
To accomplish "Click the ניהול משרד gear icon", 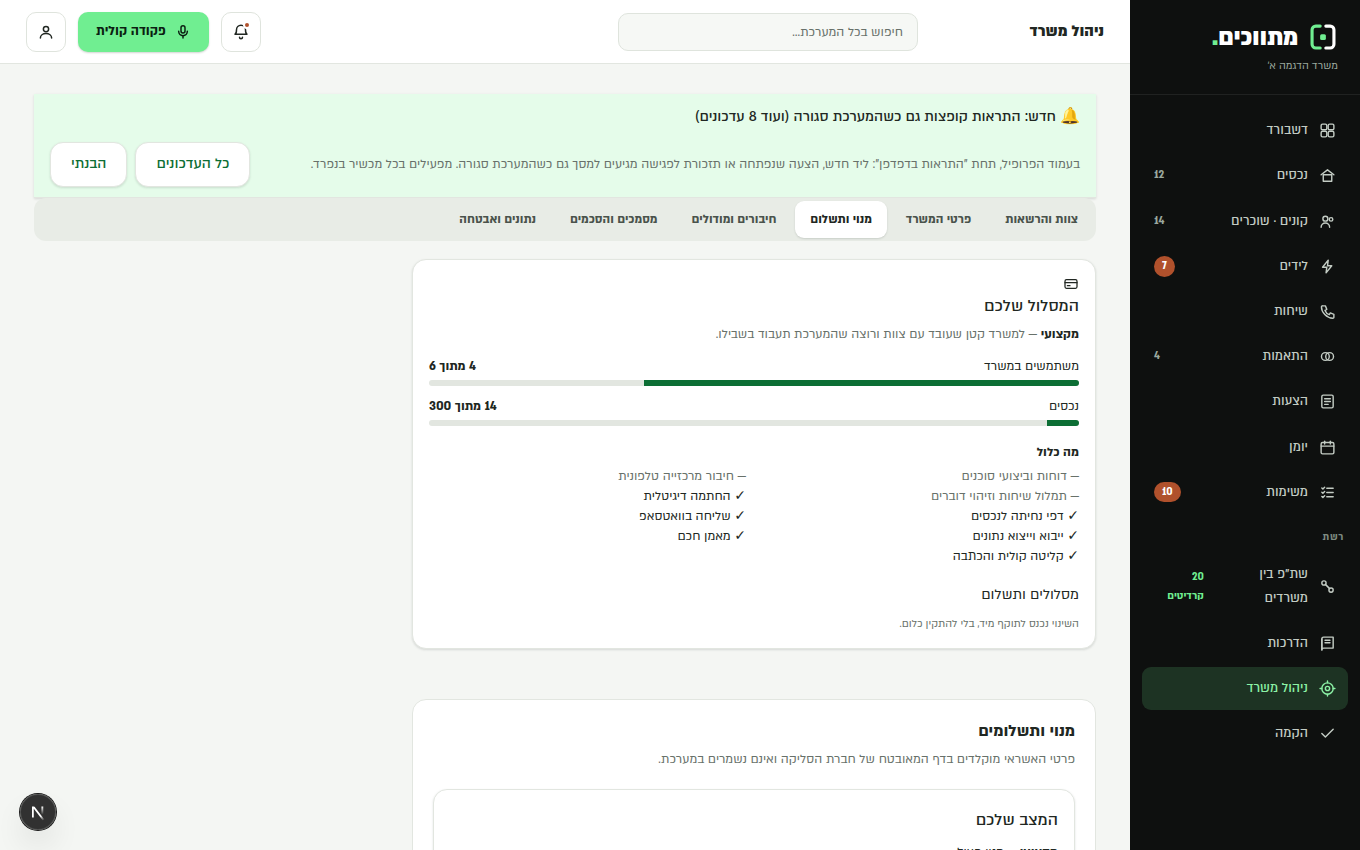I will 1327,688.
